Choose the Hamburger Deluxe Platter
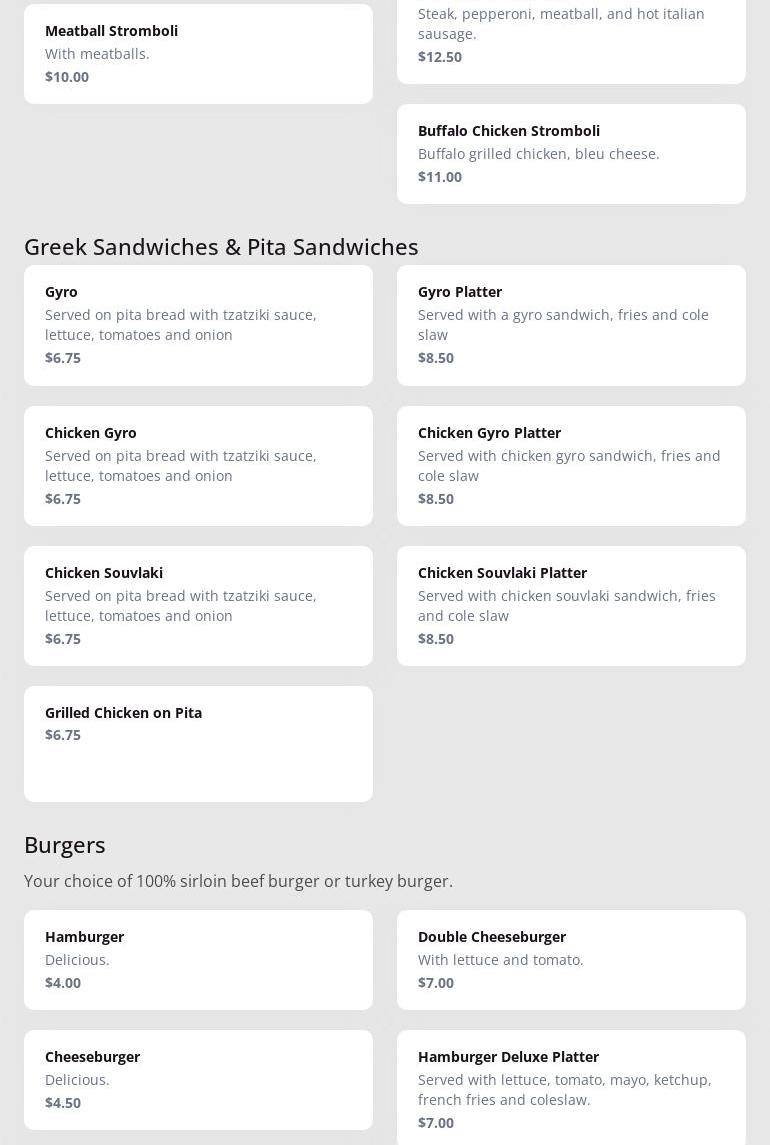Image resolution: width=770 pixels, height=1145 pixels. (x=571, y=1088)
